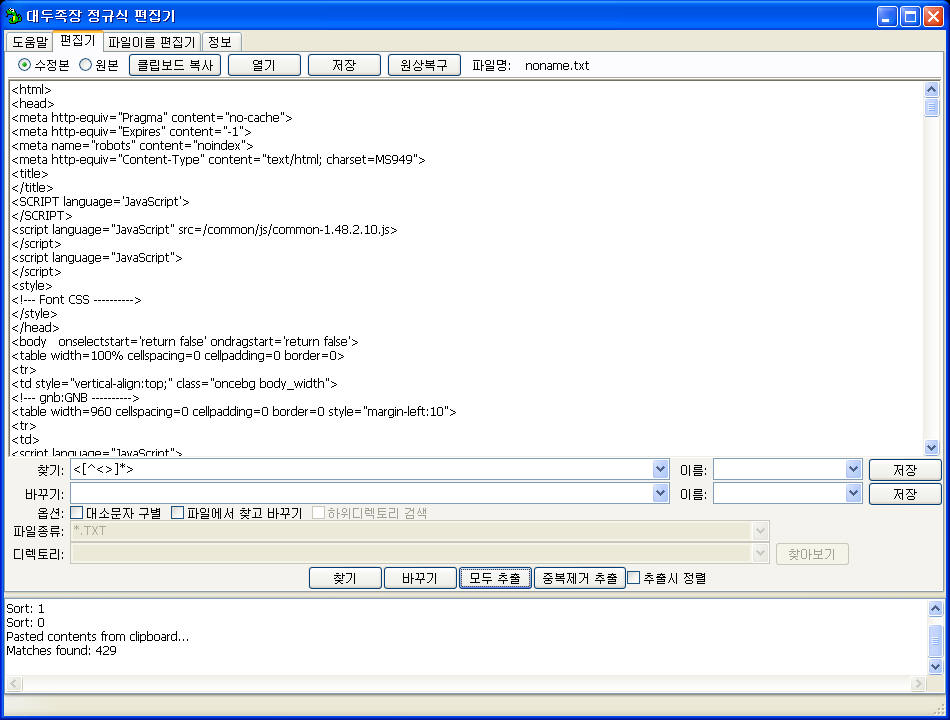Click the charset=MS949 meta line

point(218,159)
